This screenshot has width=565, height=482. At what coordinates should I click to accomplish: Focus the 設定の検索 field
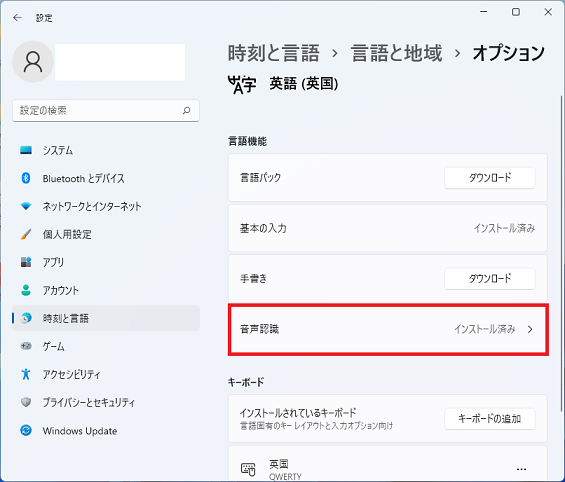pos(106,111)
